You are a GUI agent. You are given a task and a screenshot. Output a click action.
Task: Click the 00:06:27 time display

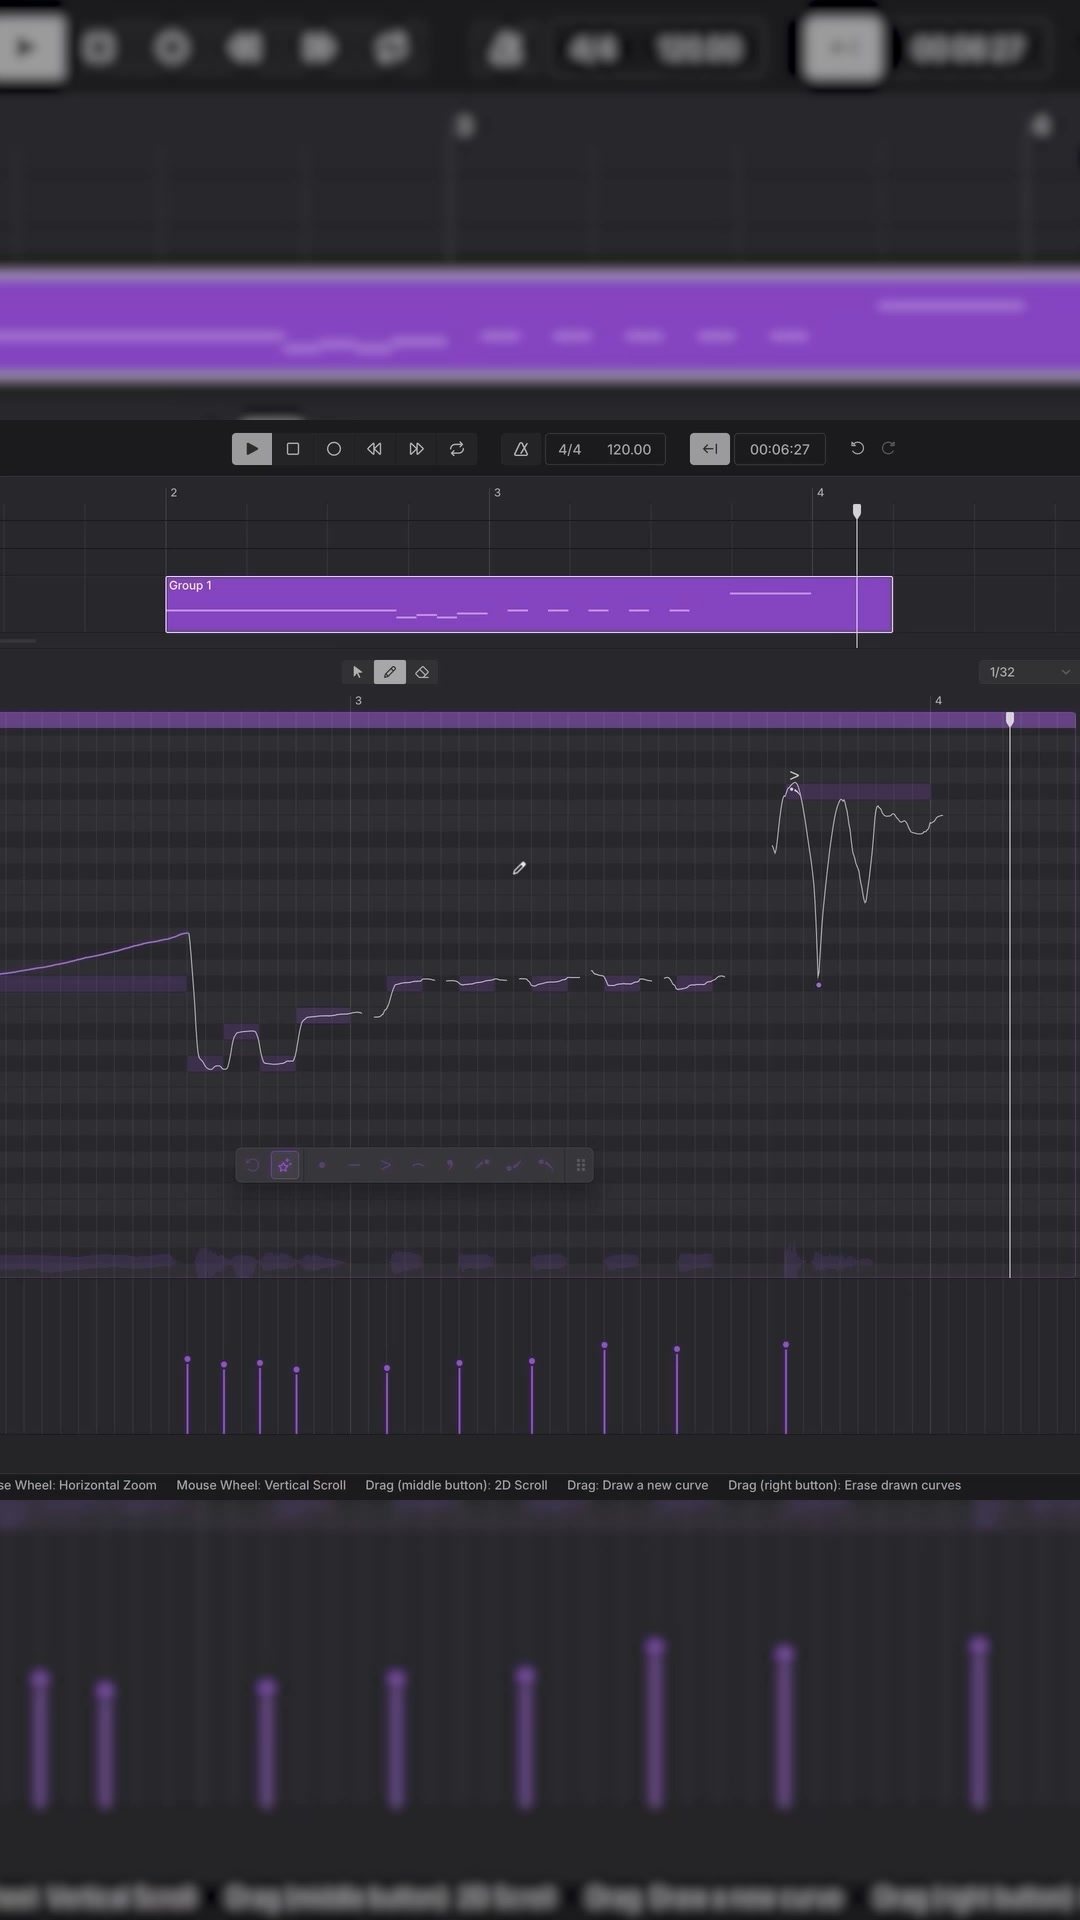click(x=780, y=449)
